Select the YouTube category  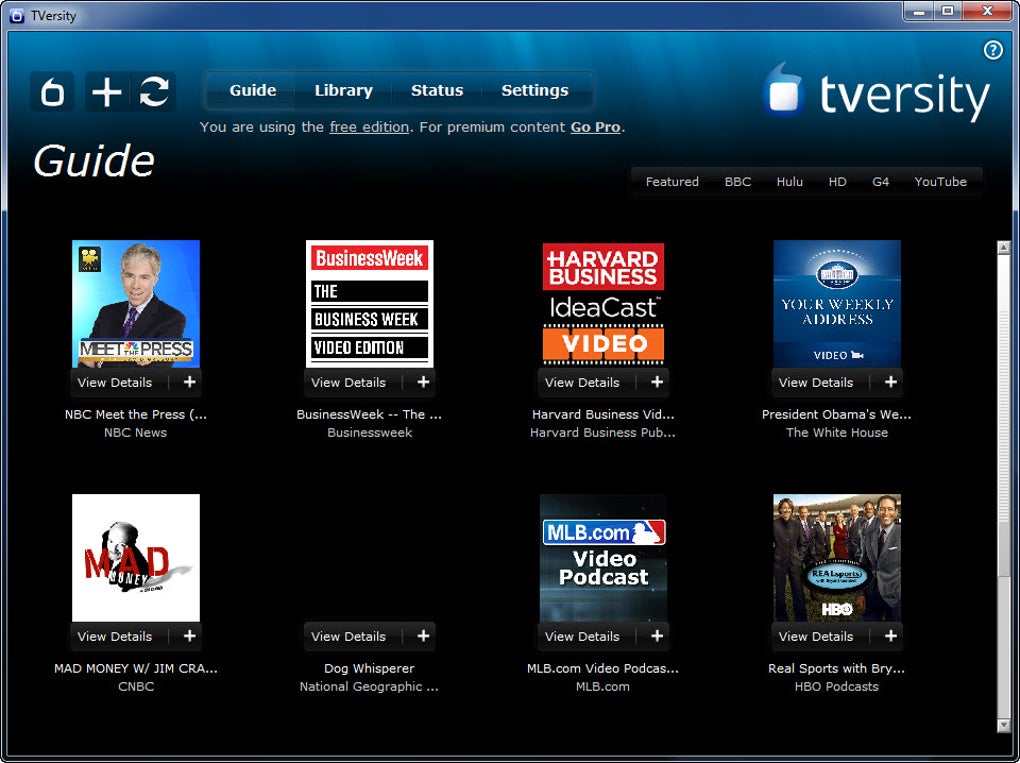pyautogui.click(x=940, y=181)
